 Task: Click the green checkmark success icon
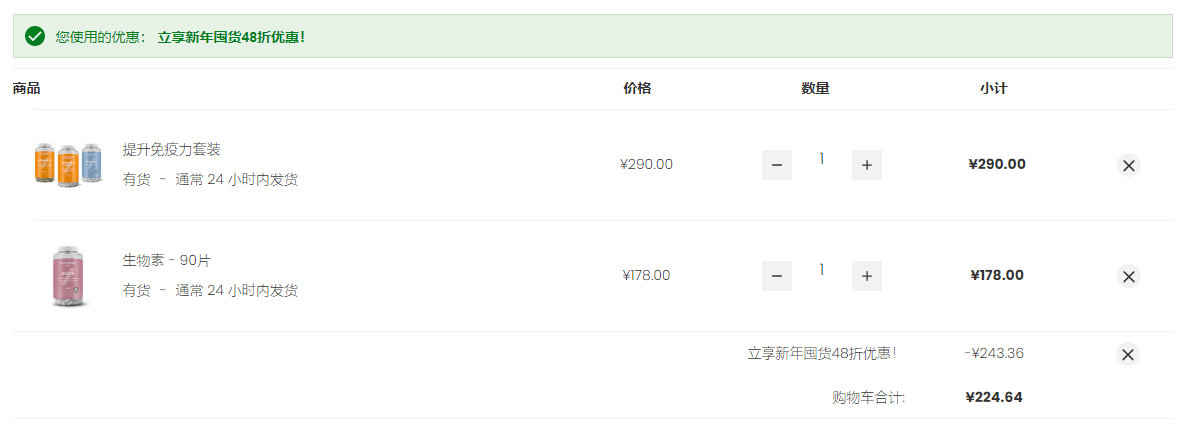[35, 36]
